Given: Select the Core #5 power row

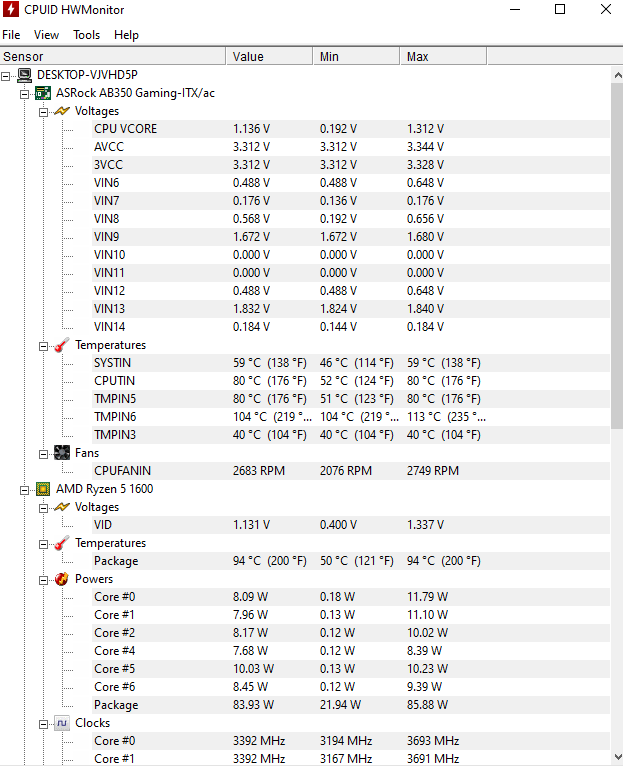Looking at the screenshot, I should click(x=351, y=669).
